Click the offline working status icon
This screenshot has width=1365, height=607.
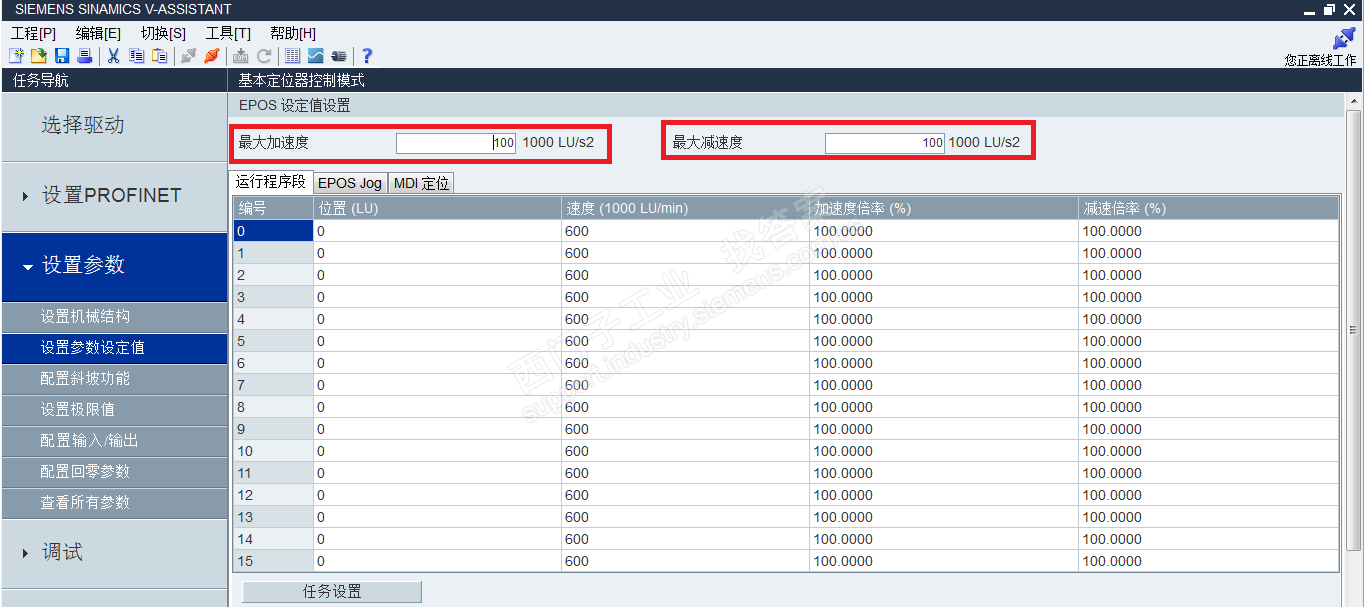click(x=1344, y=38)
